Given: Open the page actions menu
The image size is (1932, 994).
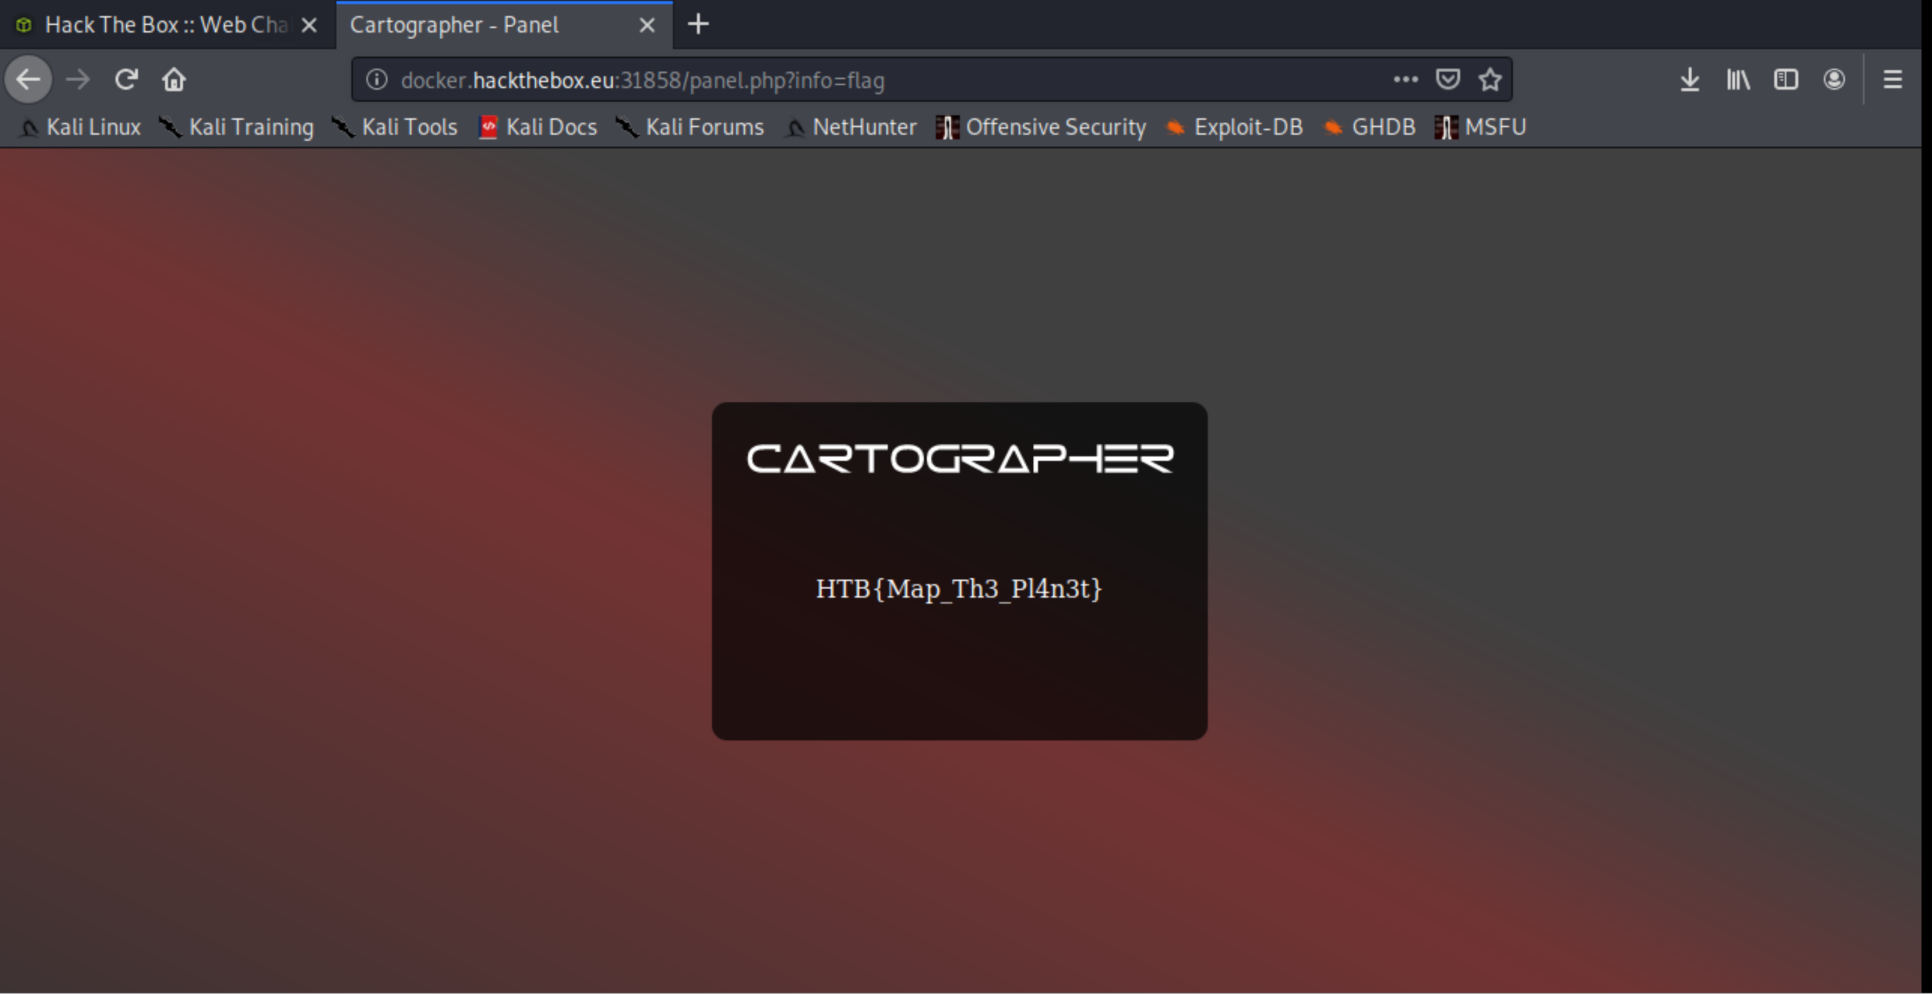Looking at the screenshot, I should (x=1405, y=80).
